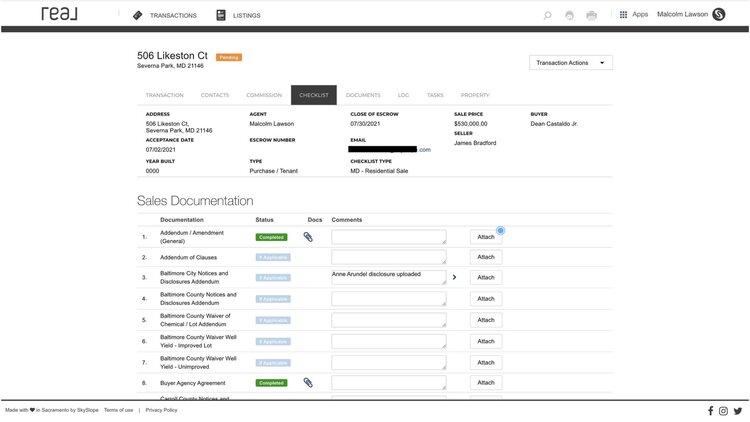Click the Completed status on Addendum / Amendment

click(x=271, y=237)
